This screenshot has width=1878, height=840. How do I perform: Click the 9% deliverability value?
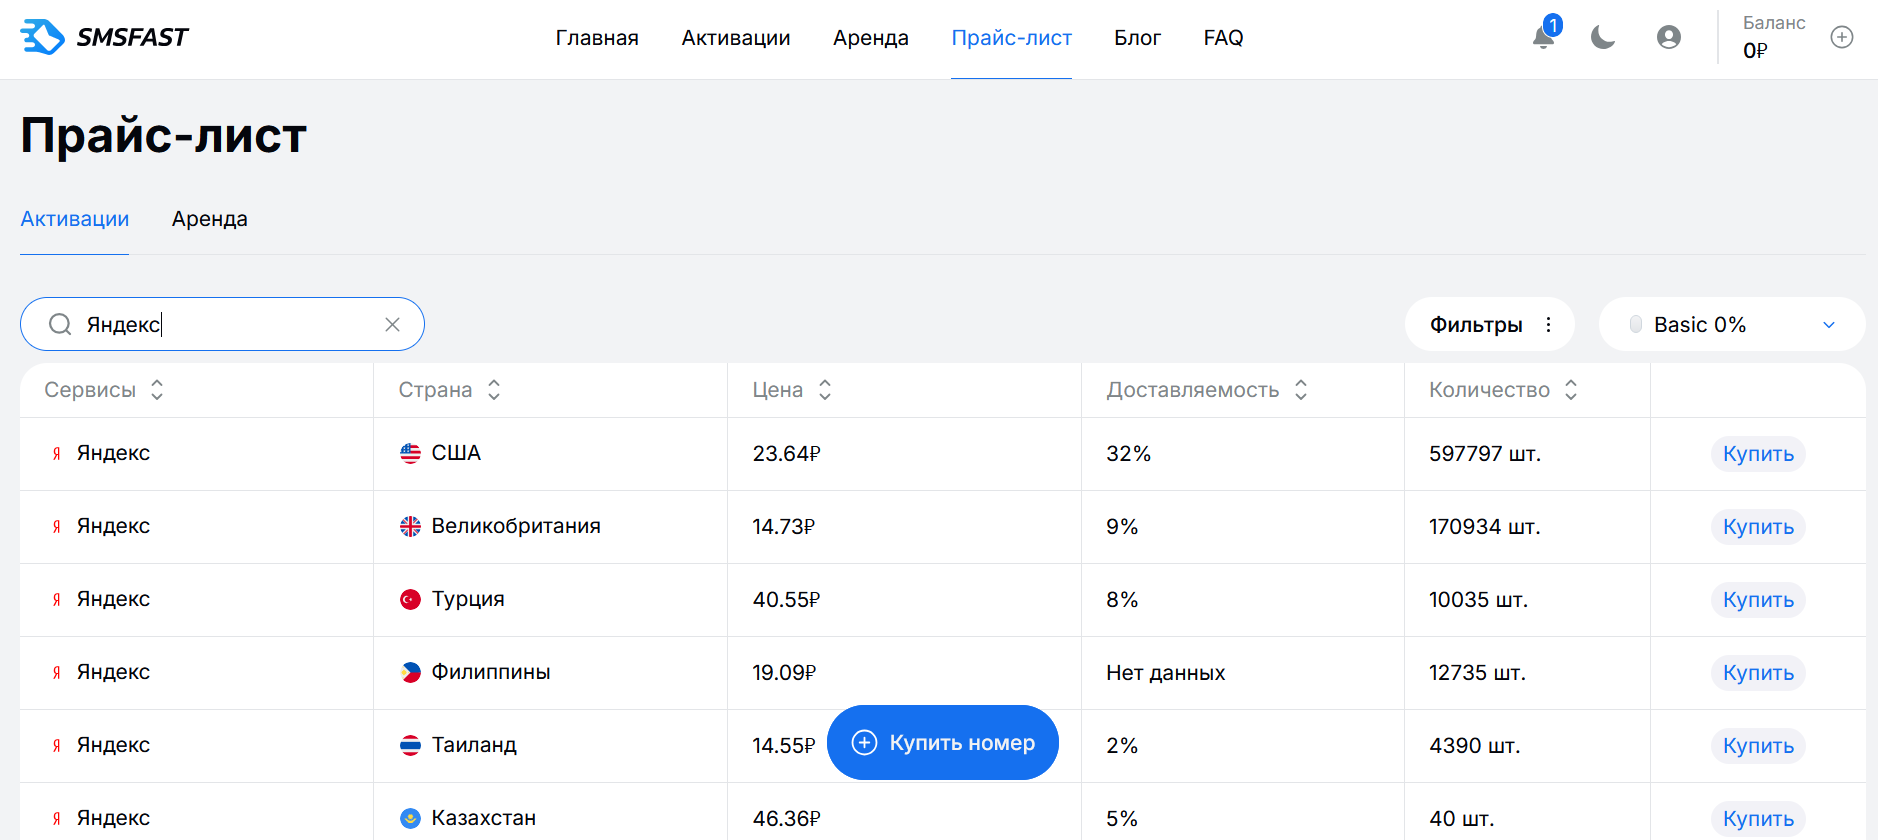click(1122, 527)
